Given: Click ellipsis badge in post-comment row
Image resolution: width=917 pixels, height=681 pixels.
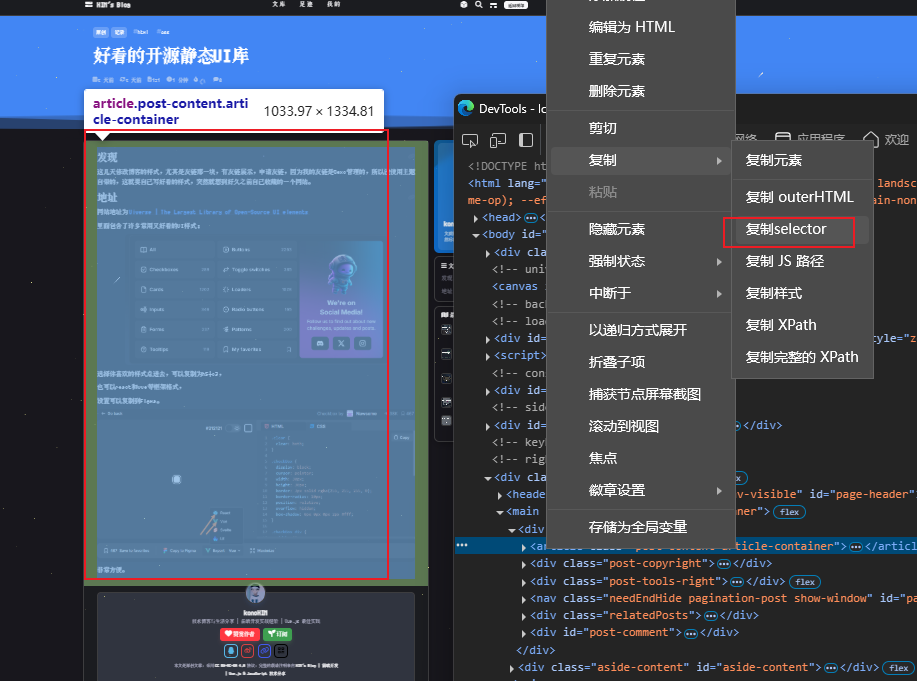Looking at the screenshot, I should (x=691, y=633).
